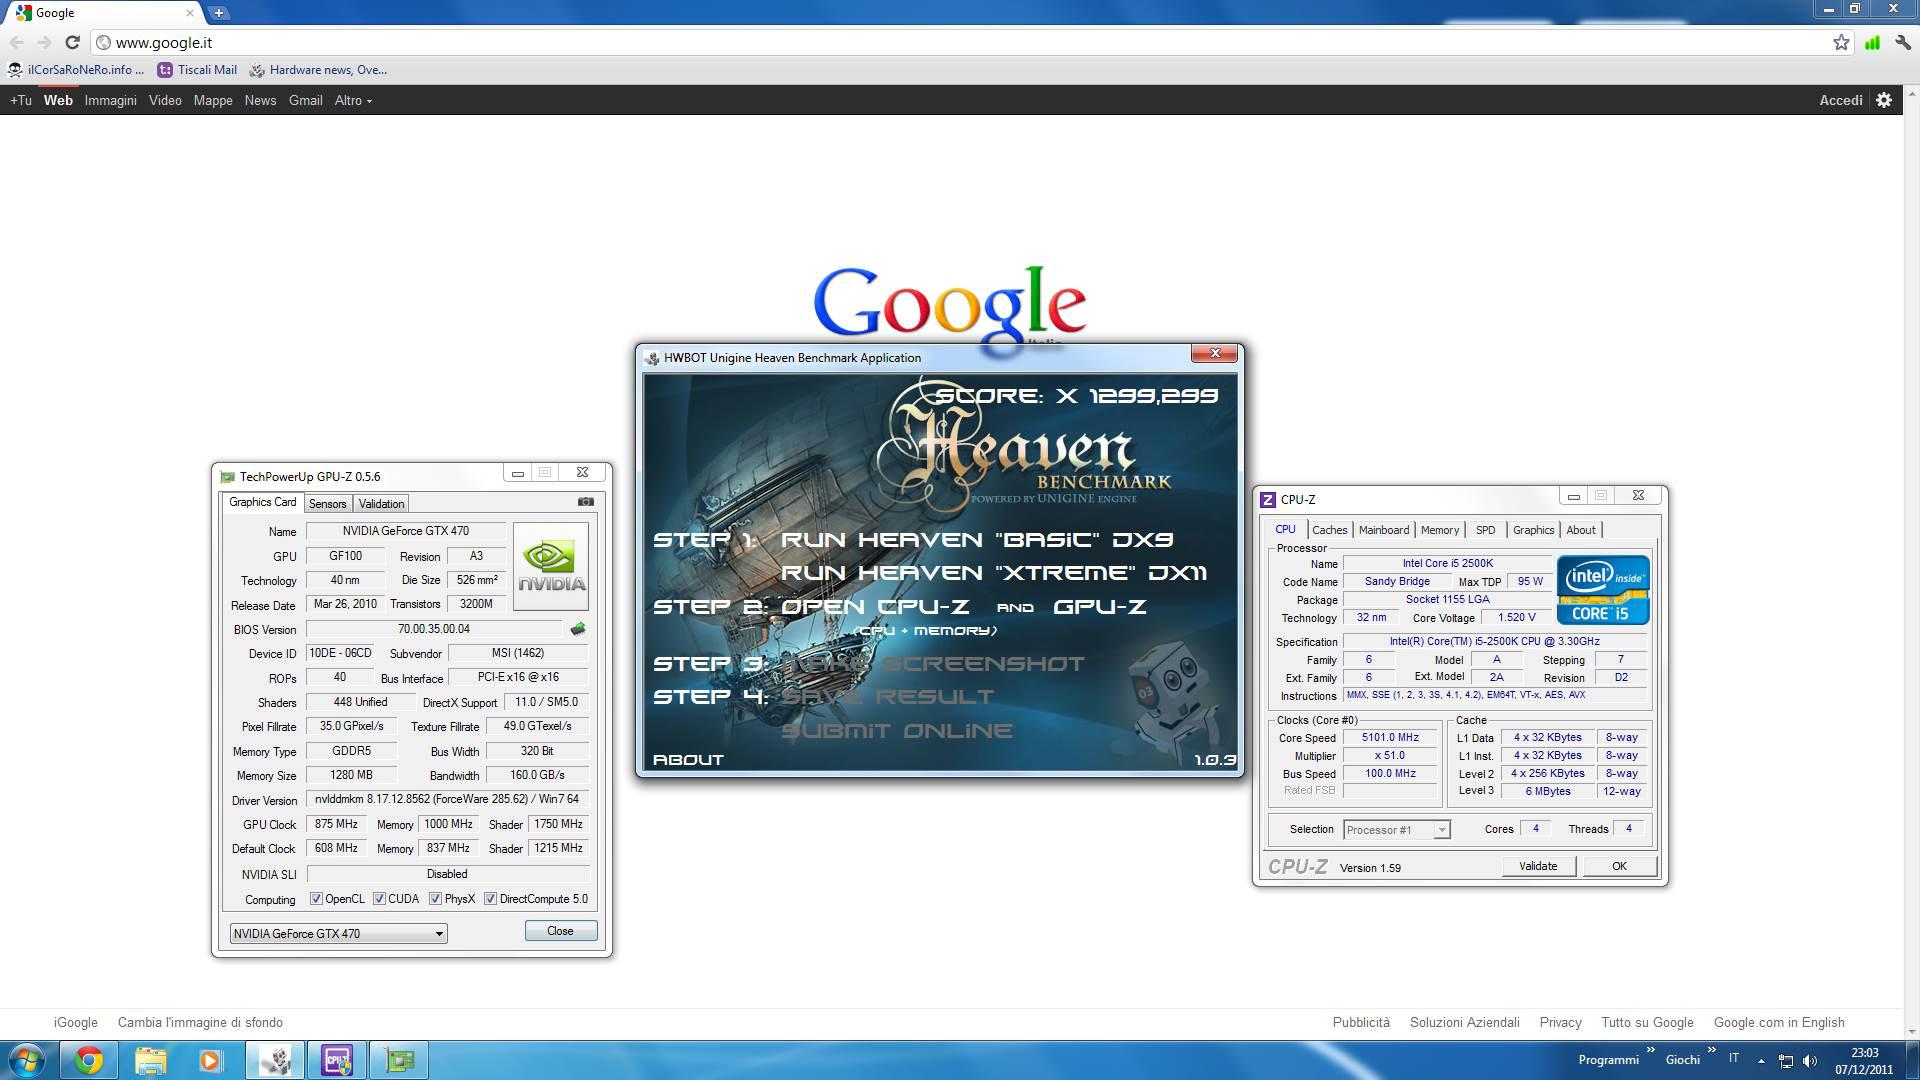This screenshot has width=1920, height=1080.
Task: Select the GPU-Z taskbar icon
Action: point(399,1060)
